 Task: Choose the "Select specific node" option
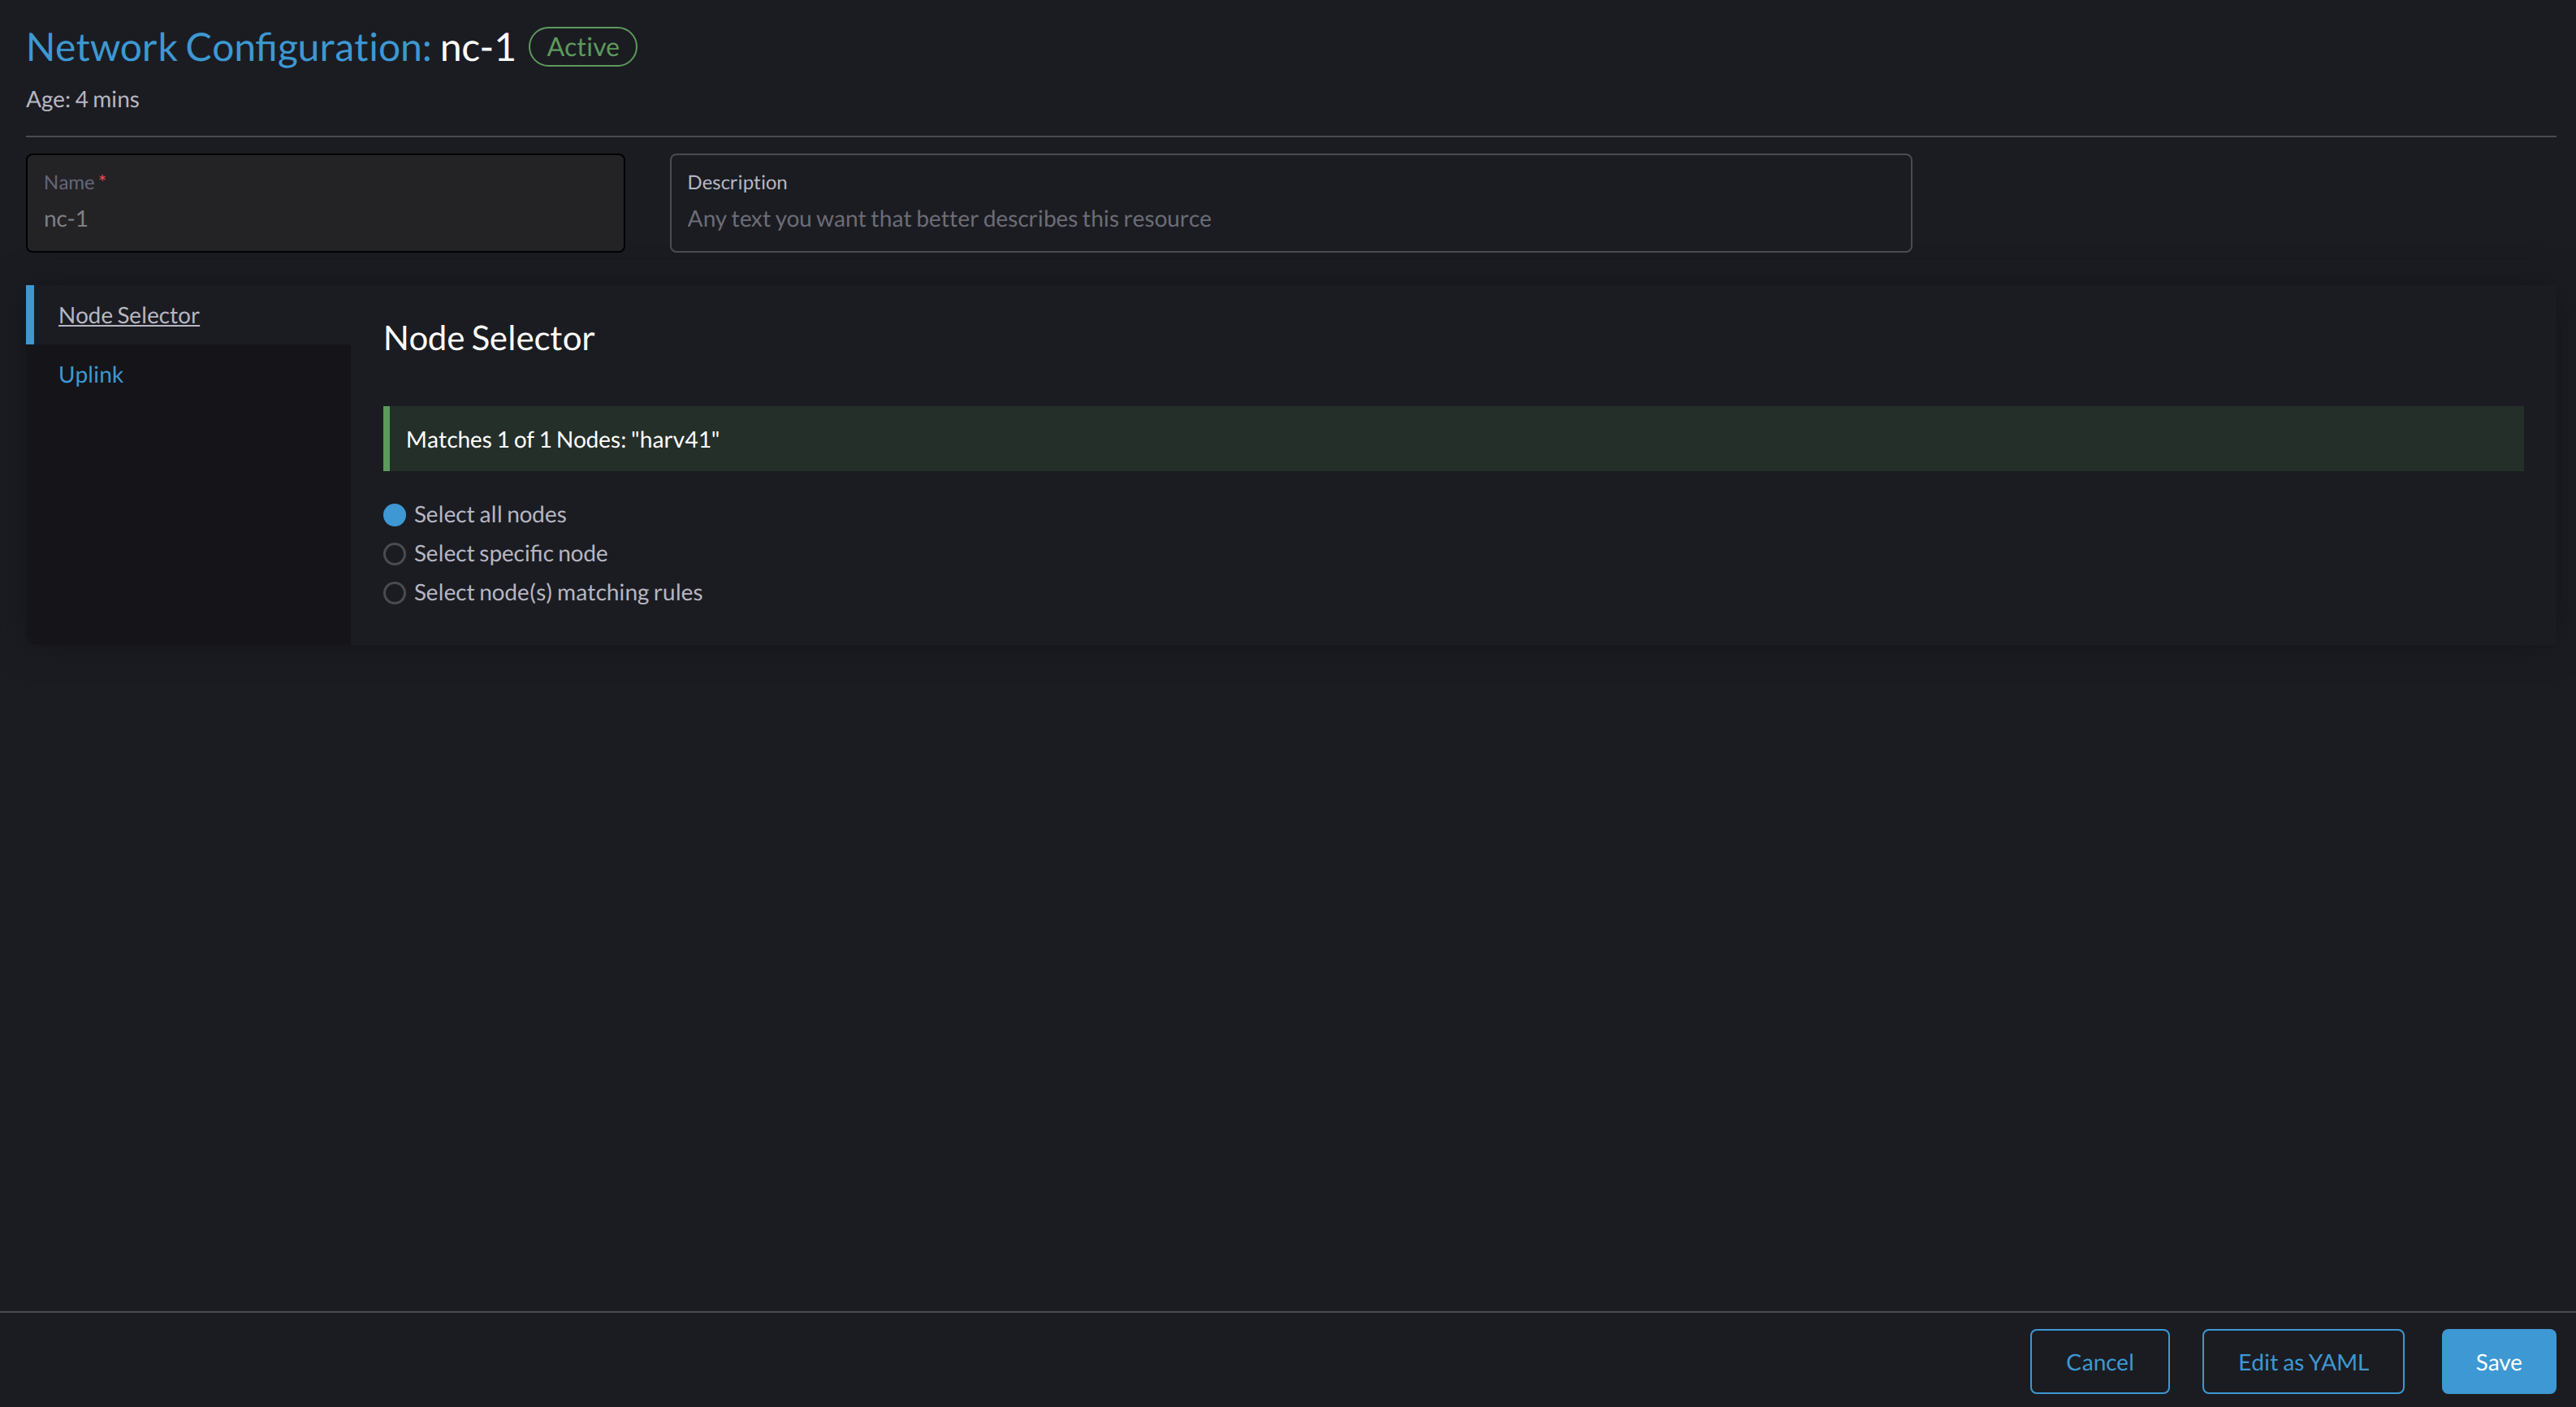pos(394,554)
